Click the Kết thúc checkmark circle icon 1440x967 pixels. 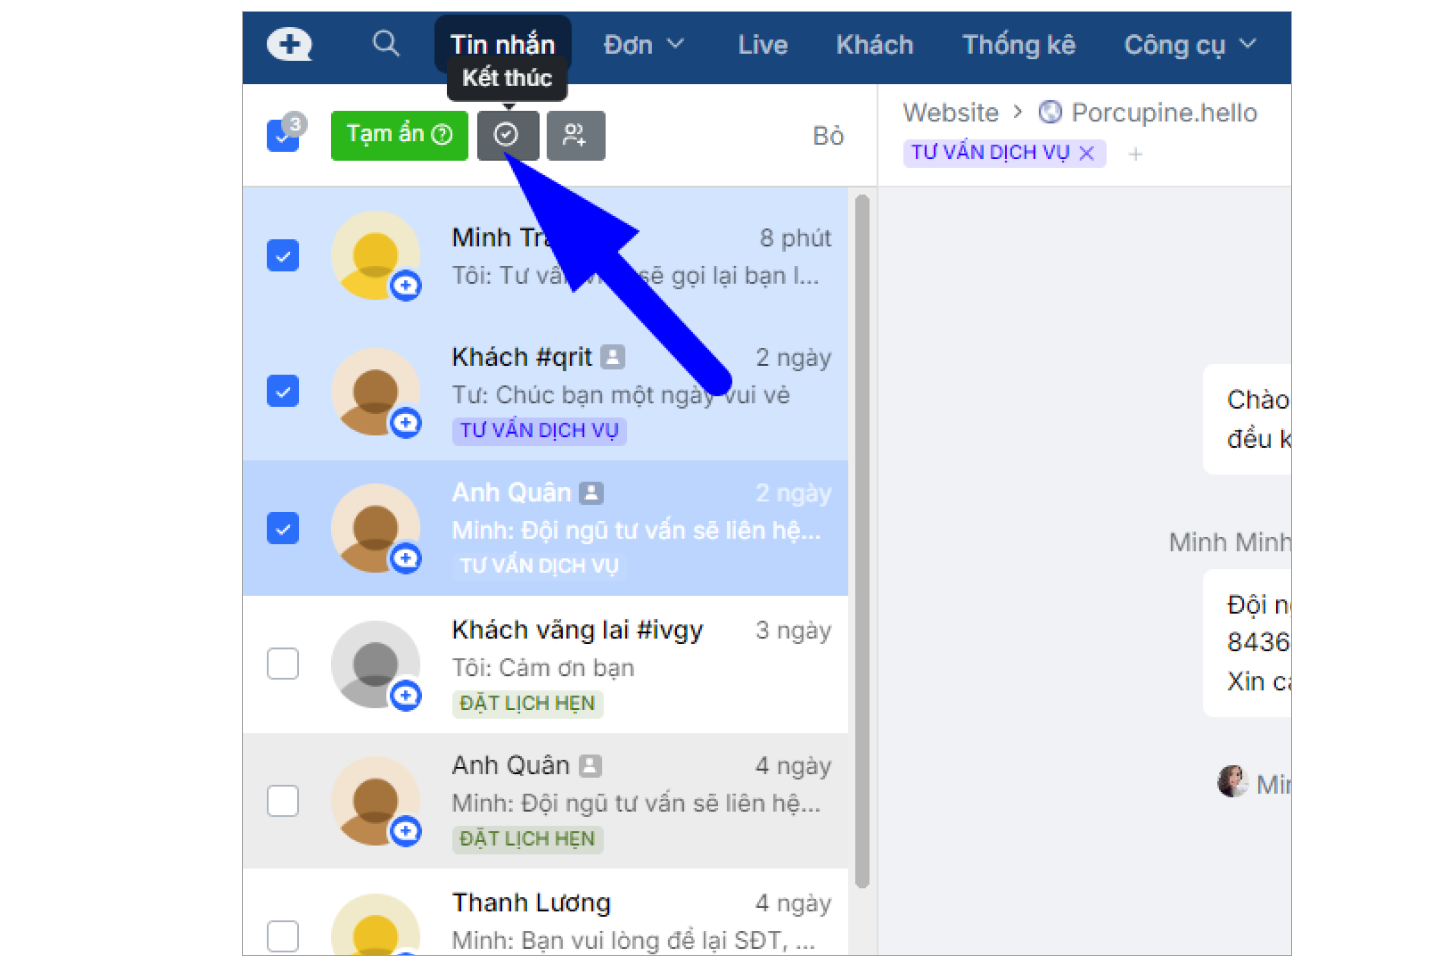pyautogui.click(x=507, y=135)
